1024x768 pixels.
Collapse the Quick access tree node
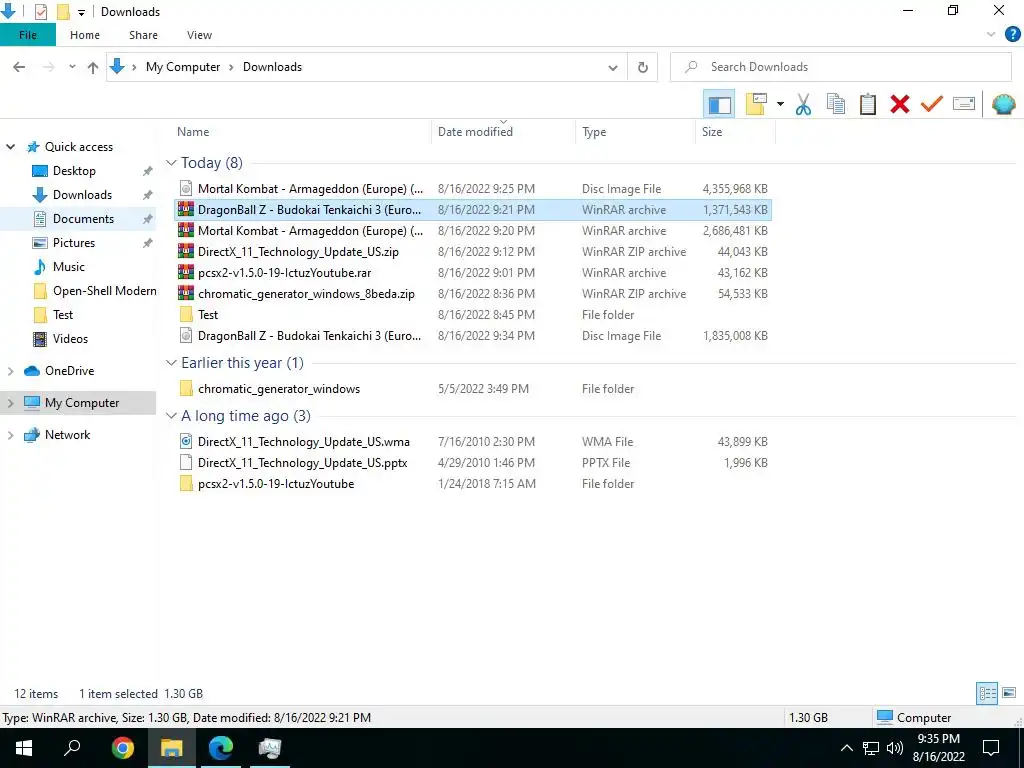click(x=10, y=146)
